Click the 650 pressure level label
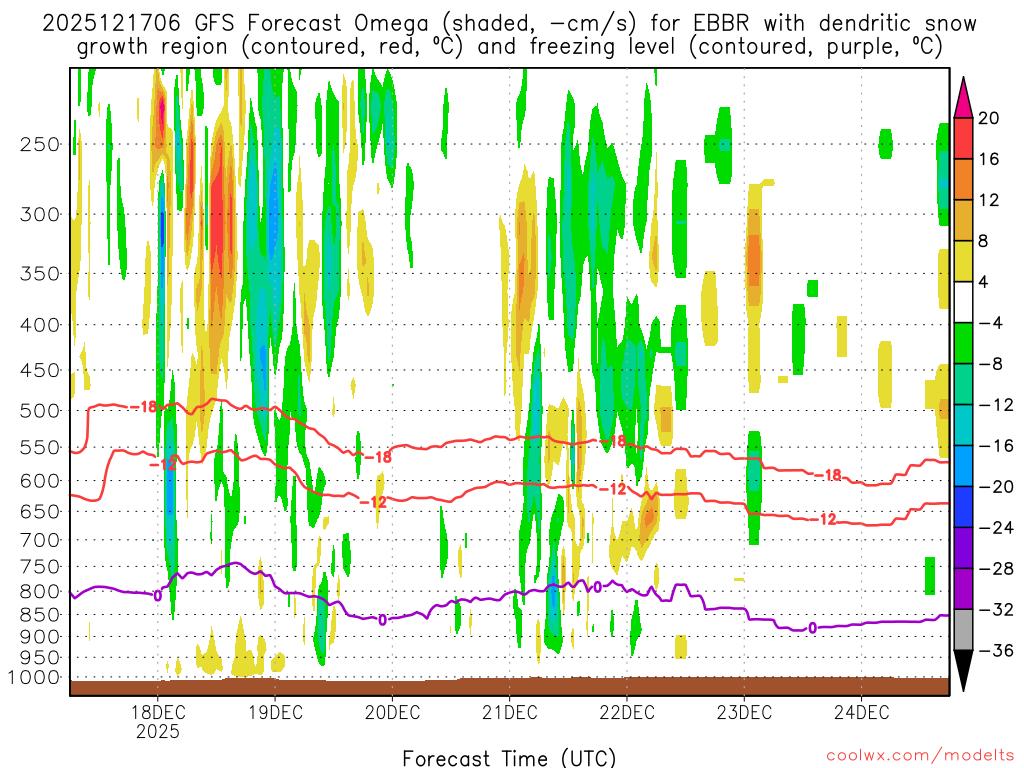 coord(40,511)
